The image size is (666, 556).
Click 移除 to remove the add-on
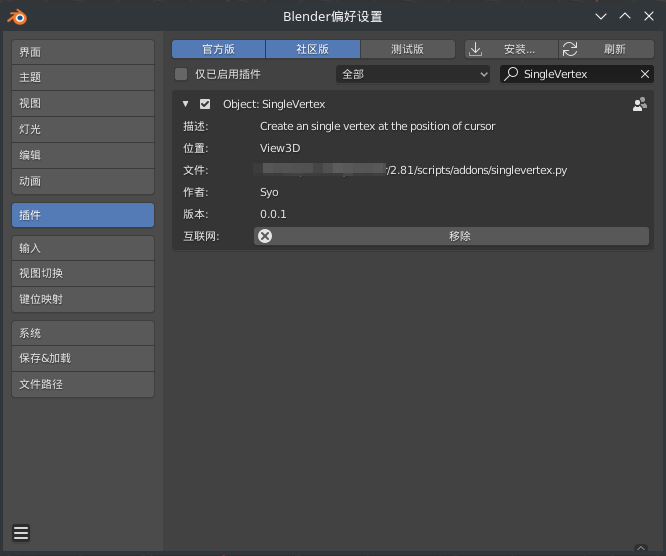[452, 236]
